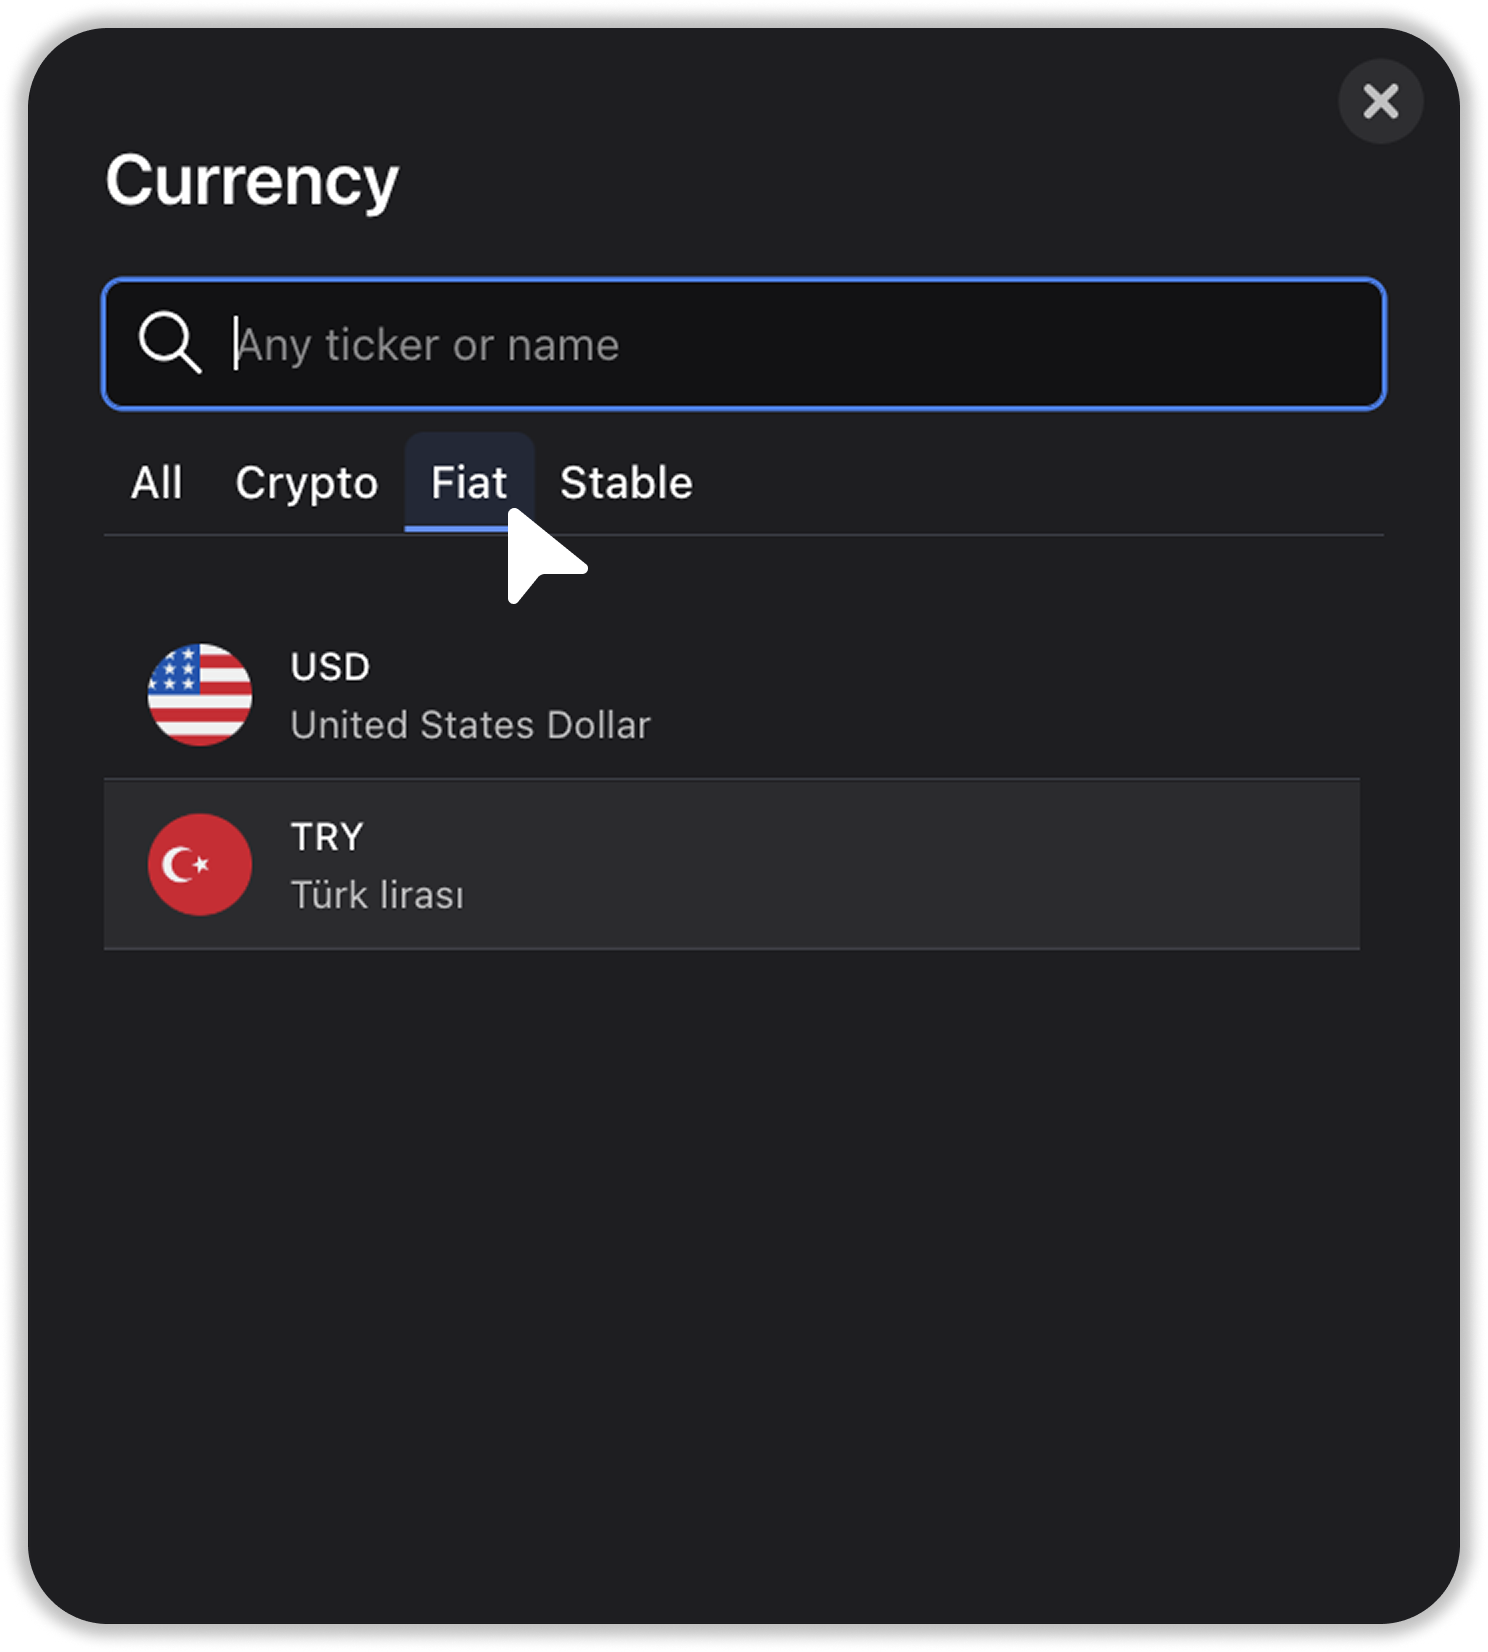1488x1652 pixels.
Task: Click the magnifying glass search icon
Action: (170, 343)
